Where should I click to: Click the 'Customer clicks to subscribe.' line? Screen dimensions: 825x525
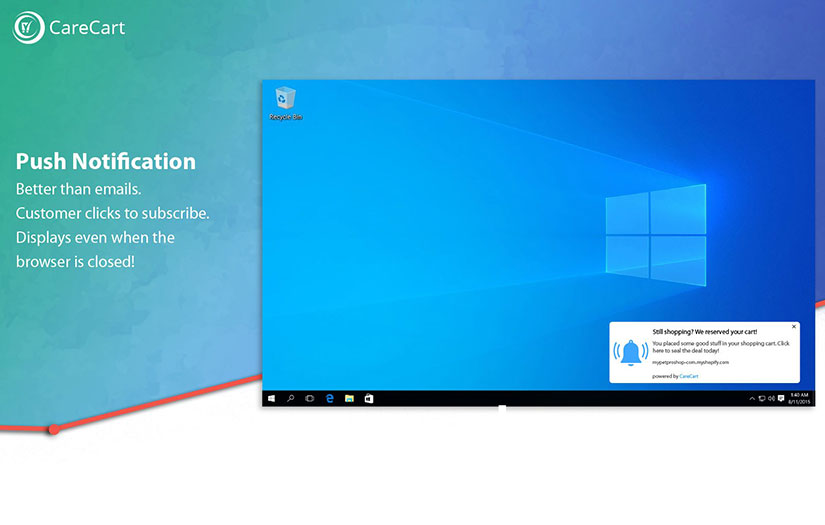(113, 213)
